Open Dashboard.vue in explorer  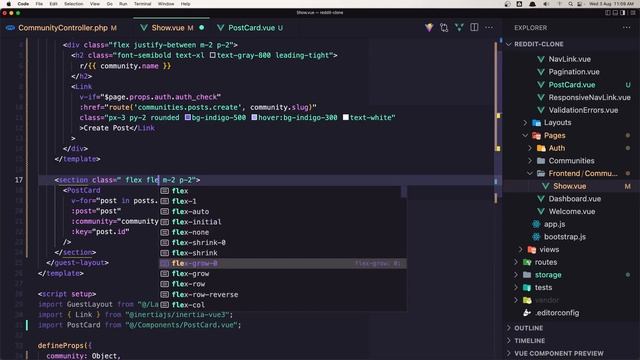[574, 199]
